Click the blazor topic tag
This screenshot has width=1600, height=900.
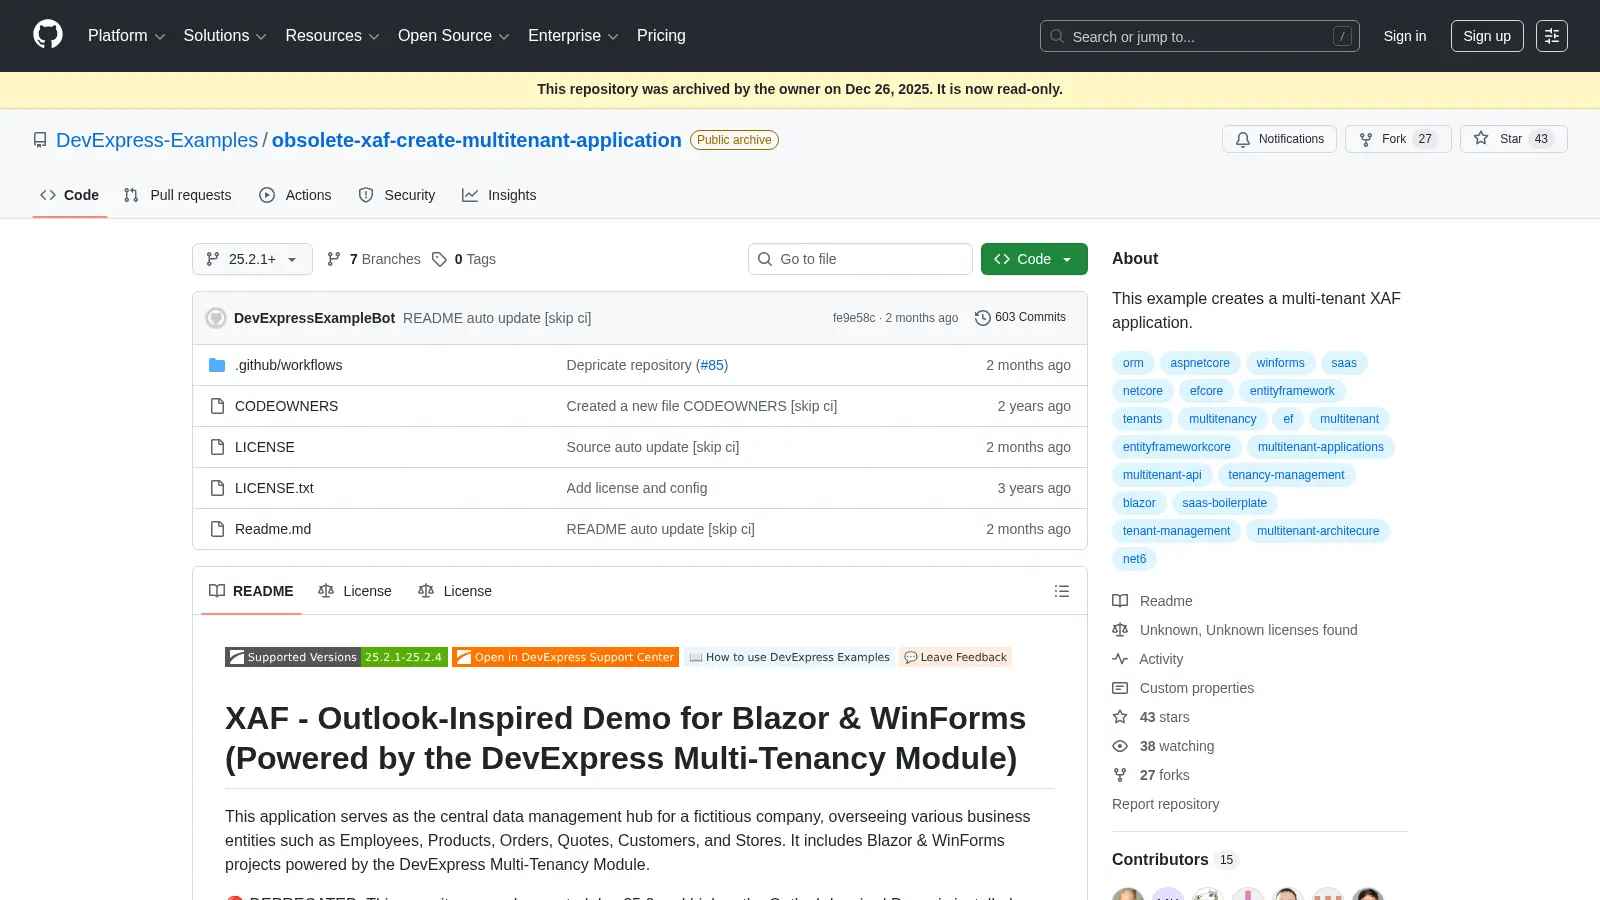click(x=1139, y=503)
